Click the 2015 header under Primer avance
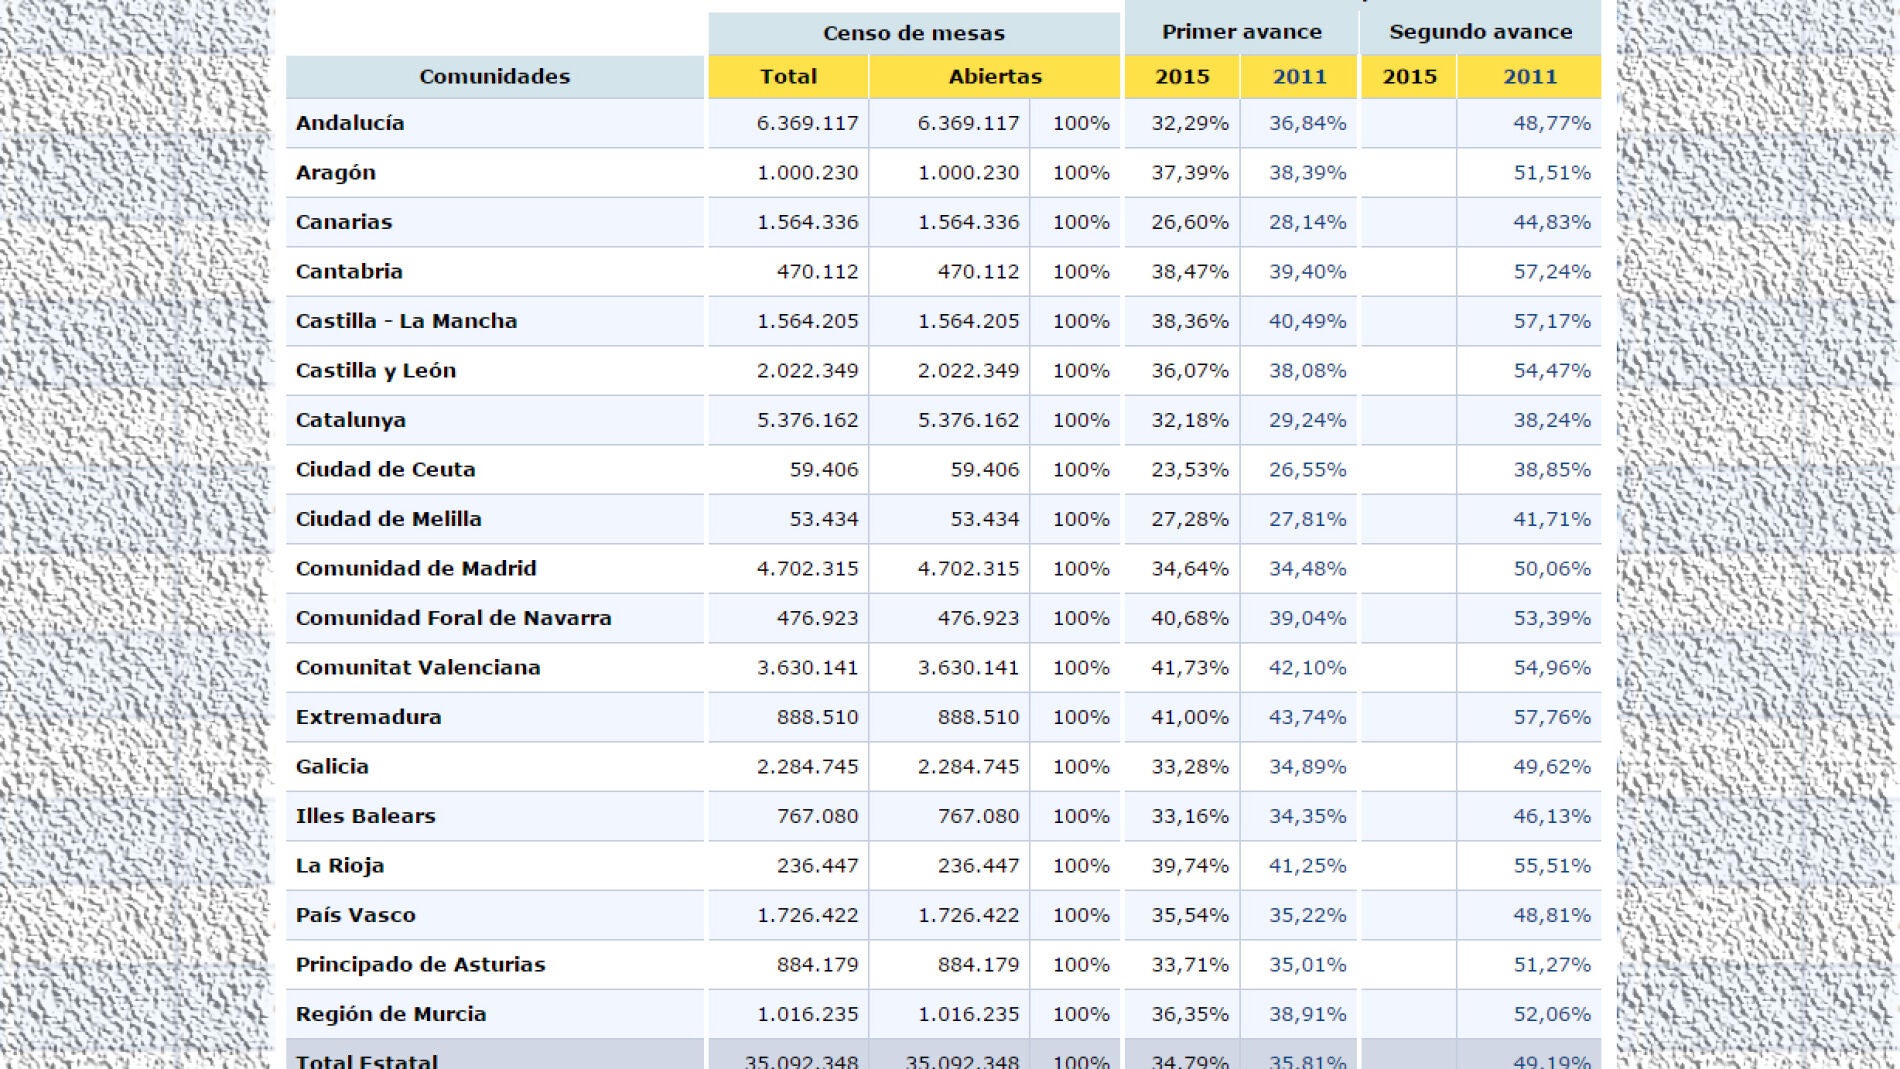The image size is (1900, 1069). click(x=1182, y=76)
